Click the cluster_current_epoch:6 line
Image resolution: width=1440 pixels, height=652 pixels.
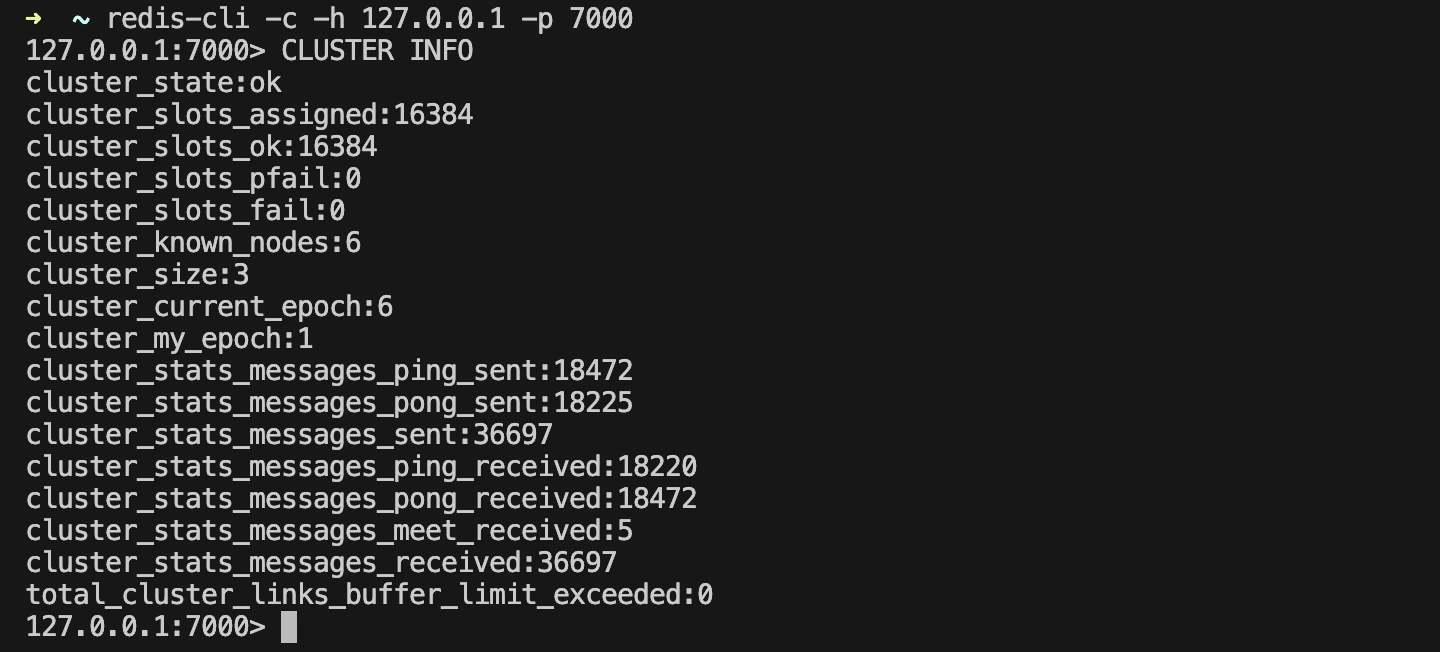tap(209, 307)
